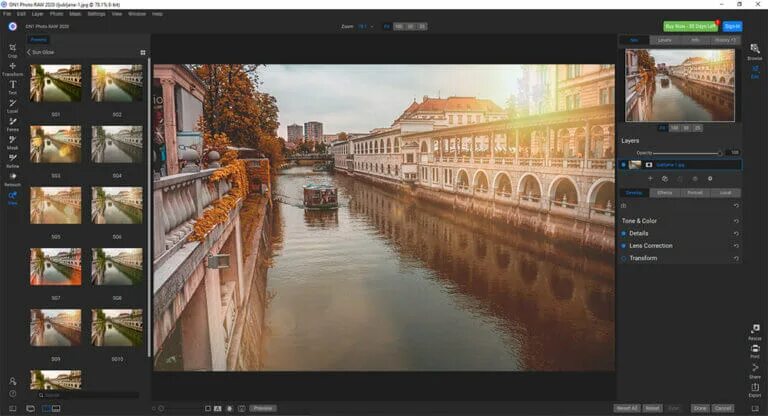
Task: Toggle the Lens Correction pane on/off
Action: coord(624,246)
